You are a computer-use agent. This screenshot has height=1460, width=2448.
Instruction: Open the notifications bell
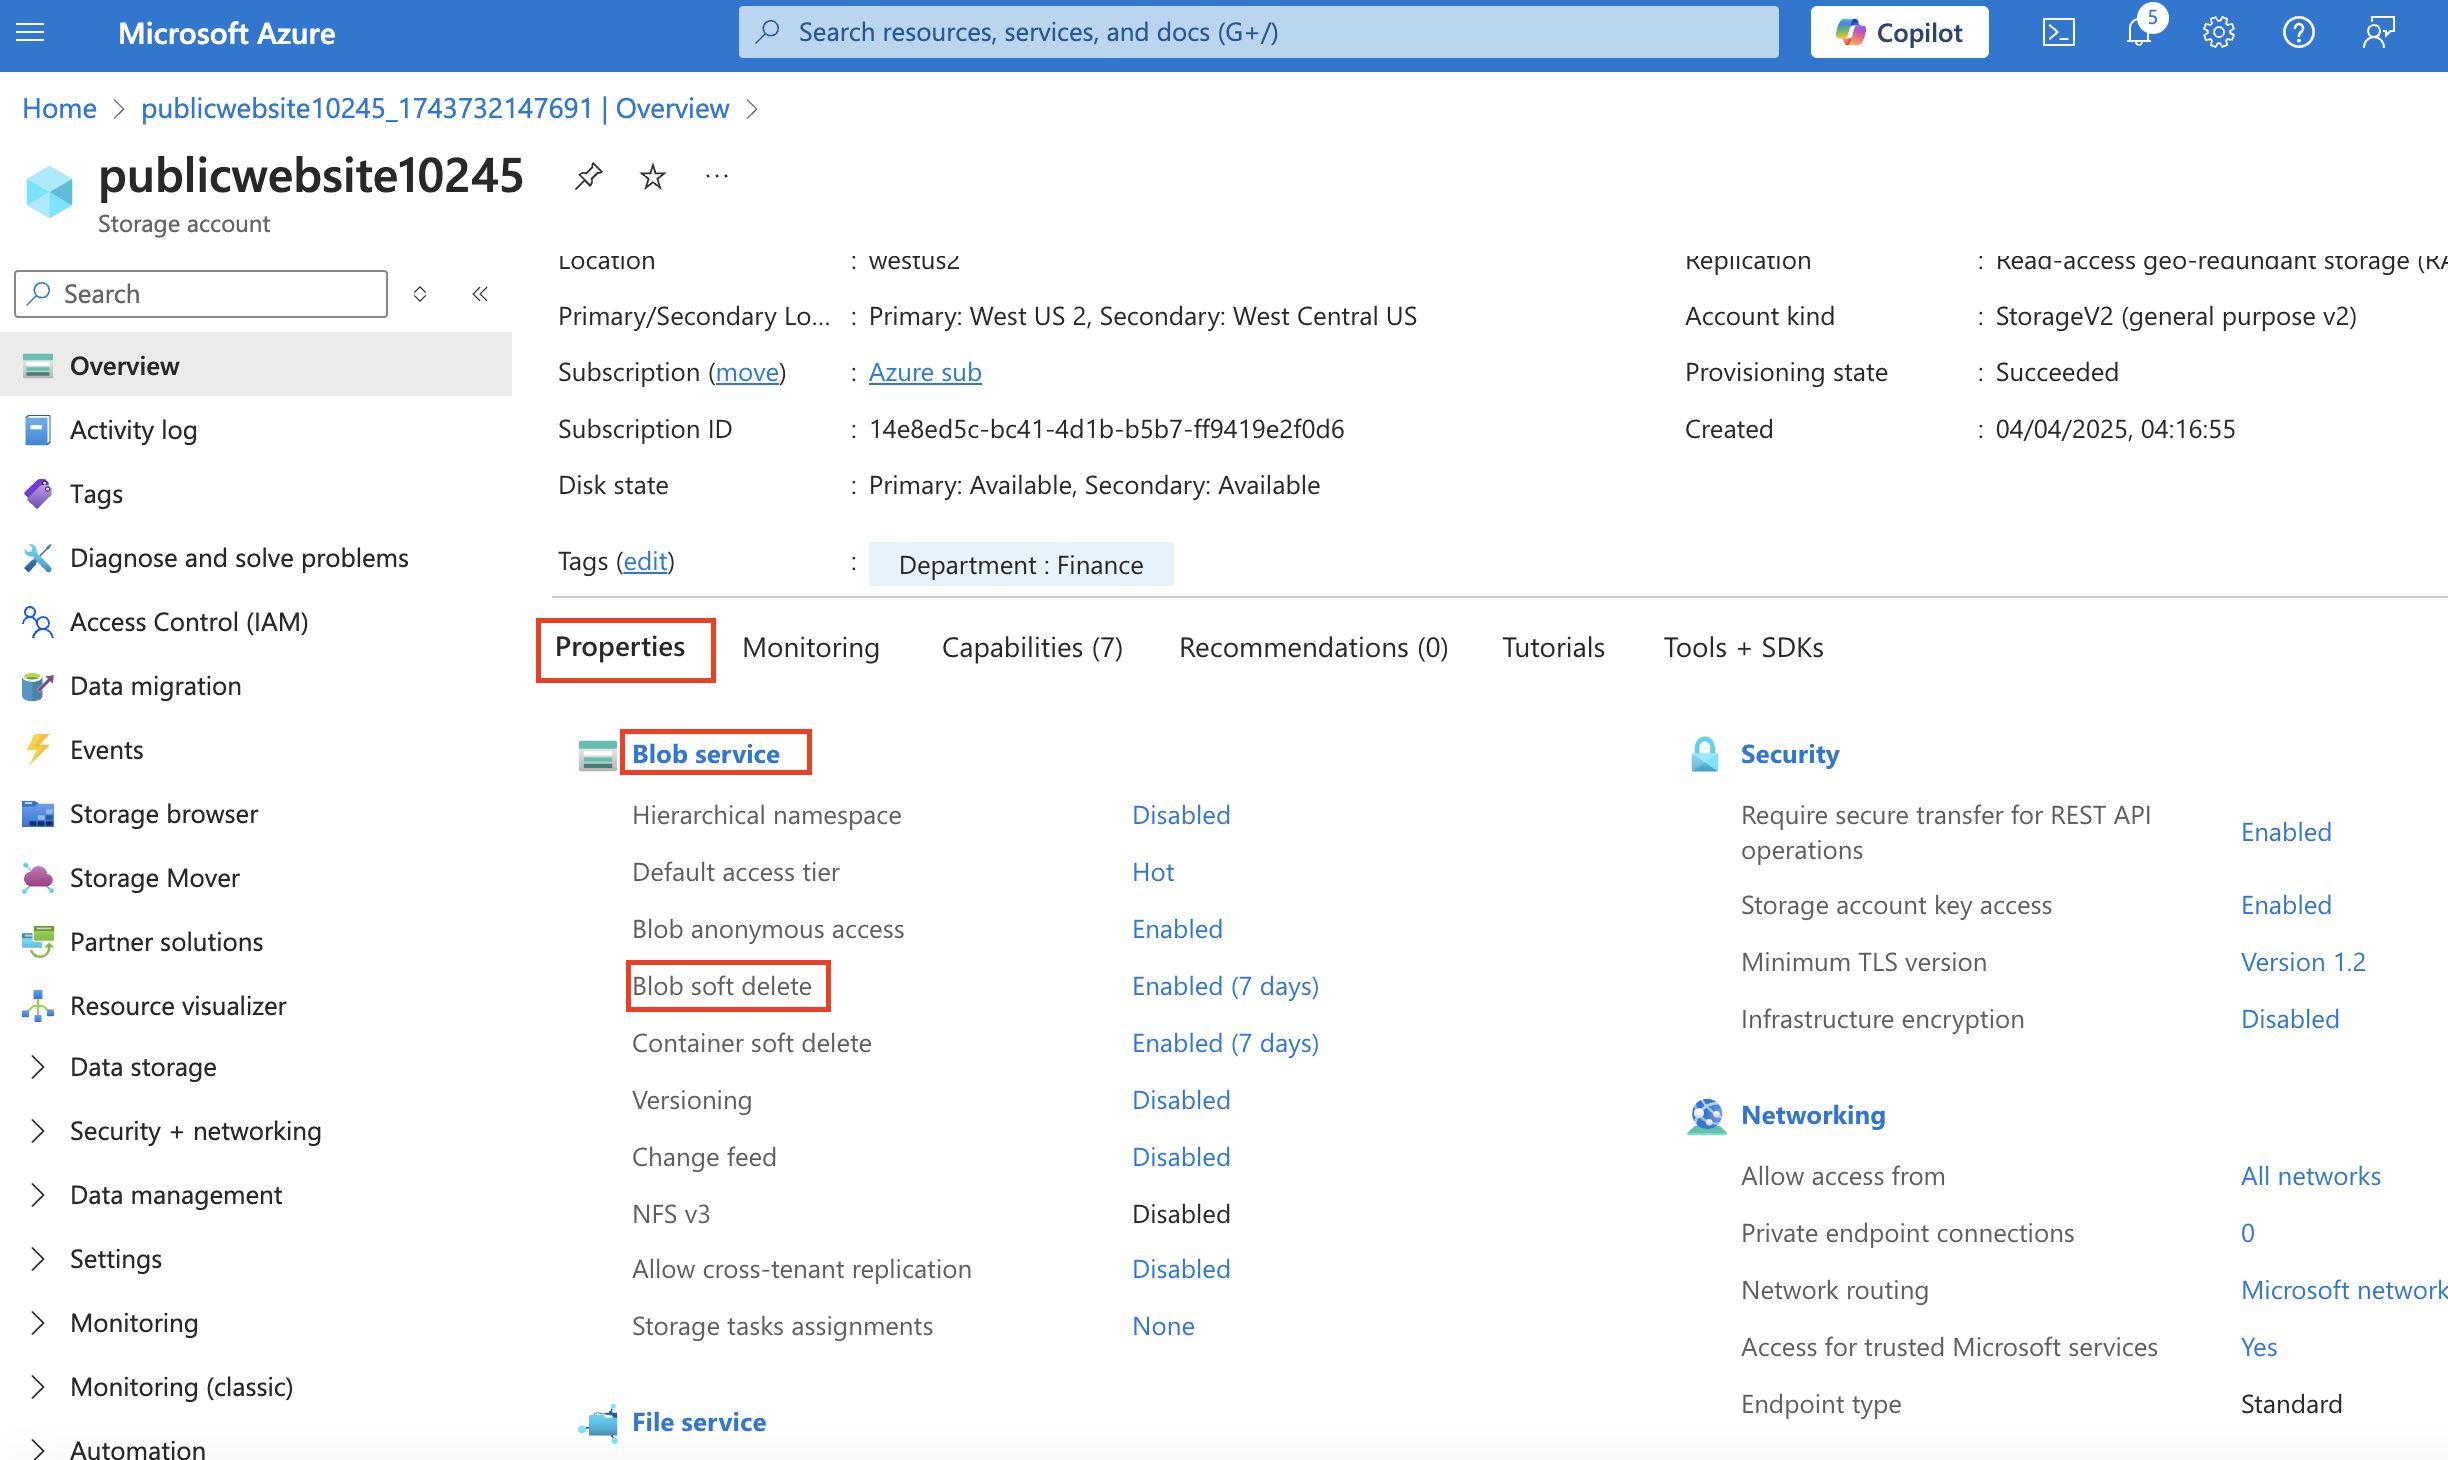pos(2139,33)
